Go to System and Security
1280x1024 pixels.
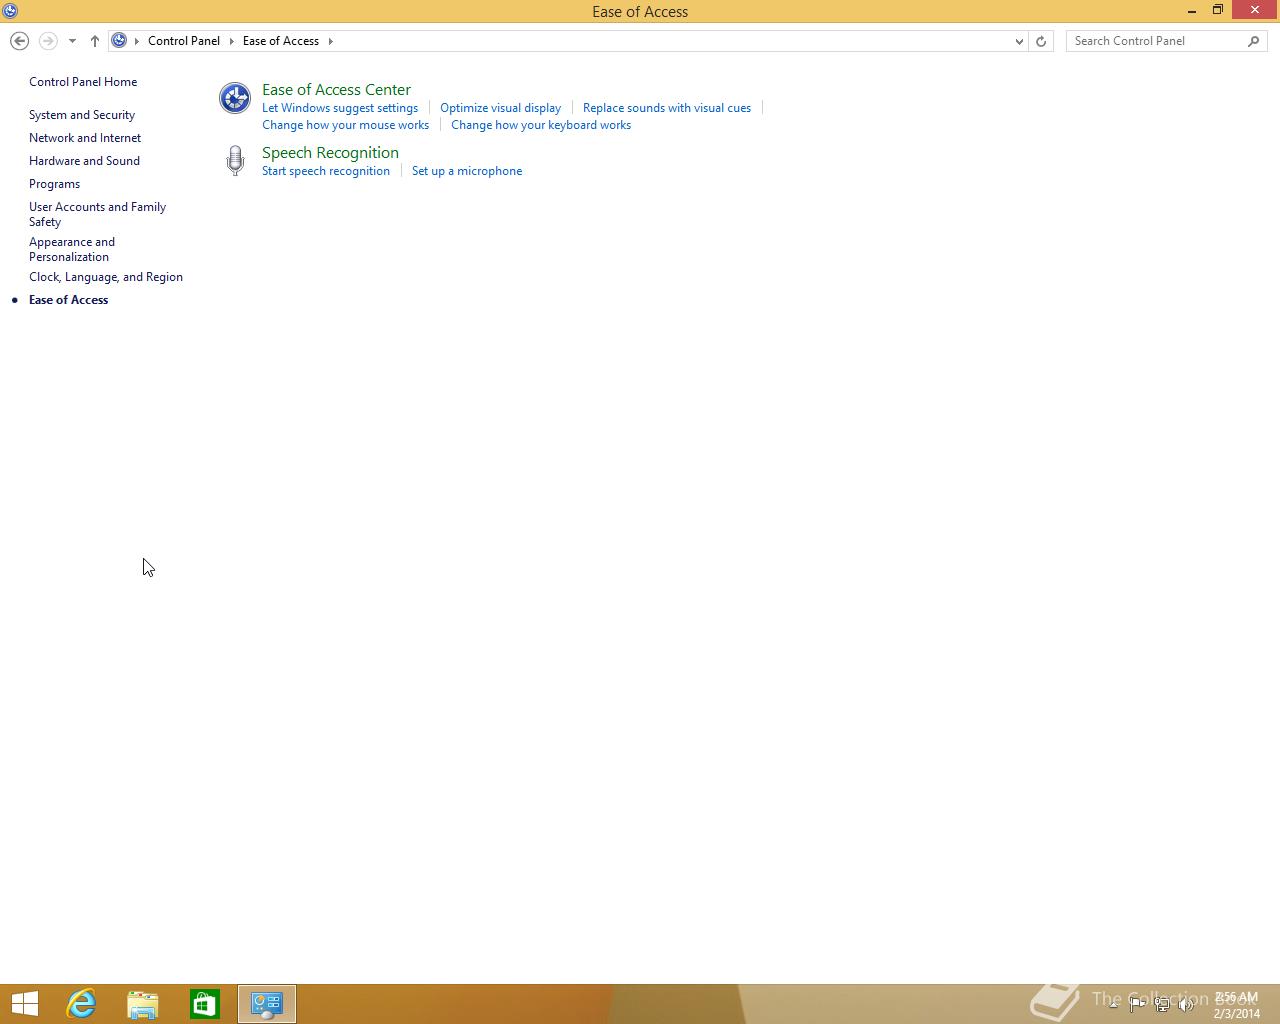pos(82,115)
